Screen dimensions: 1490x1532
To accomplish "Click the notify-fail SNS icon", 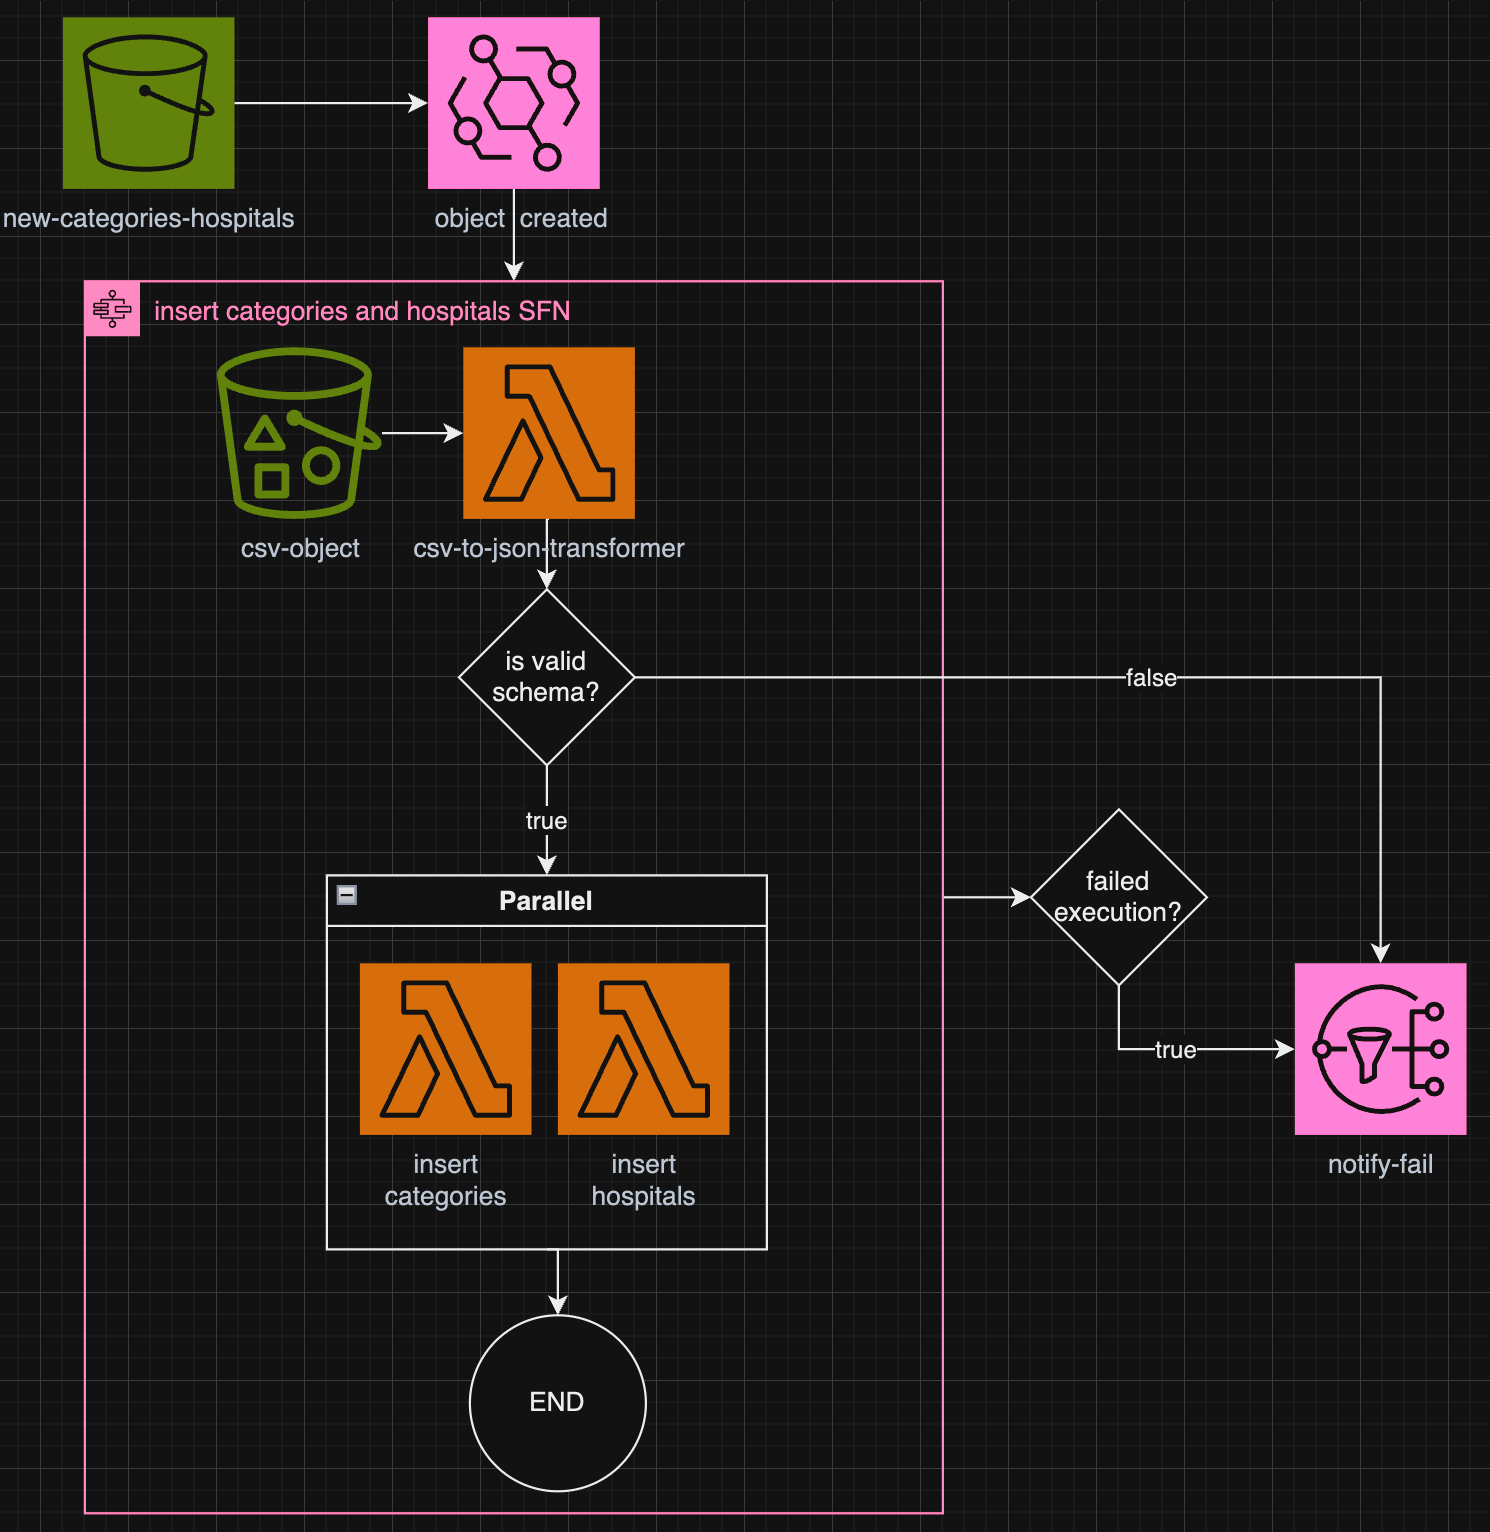I will coord(1381,1049).
